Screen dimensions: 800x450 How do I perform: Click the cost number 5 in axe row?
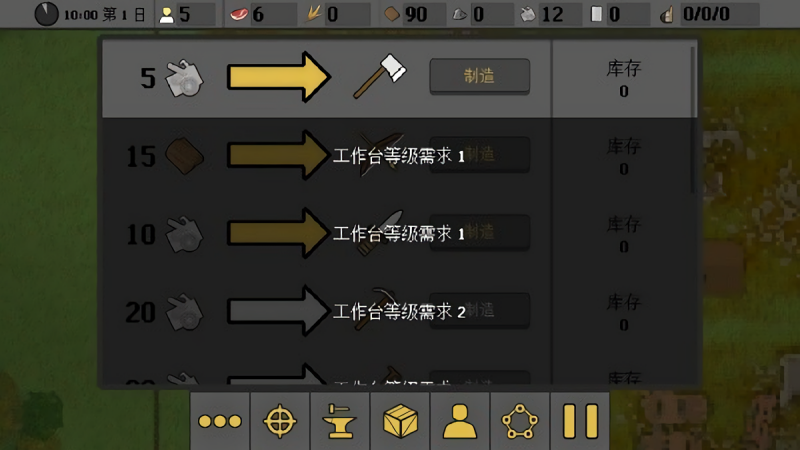(148, 78)
